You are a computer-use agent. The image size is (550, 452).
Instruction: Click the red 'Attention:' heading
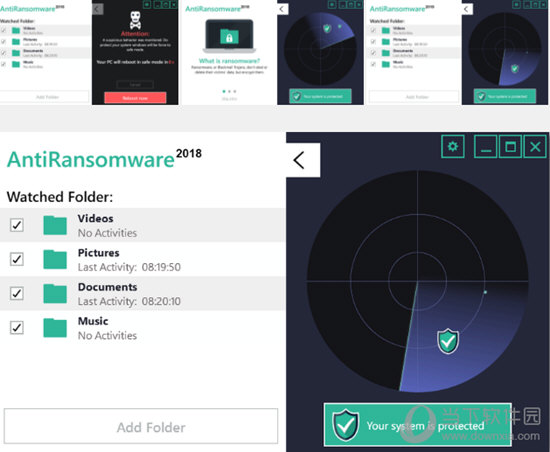click(x=135, y=34)
